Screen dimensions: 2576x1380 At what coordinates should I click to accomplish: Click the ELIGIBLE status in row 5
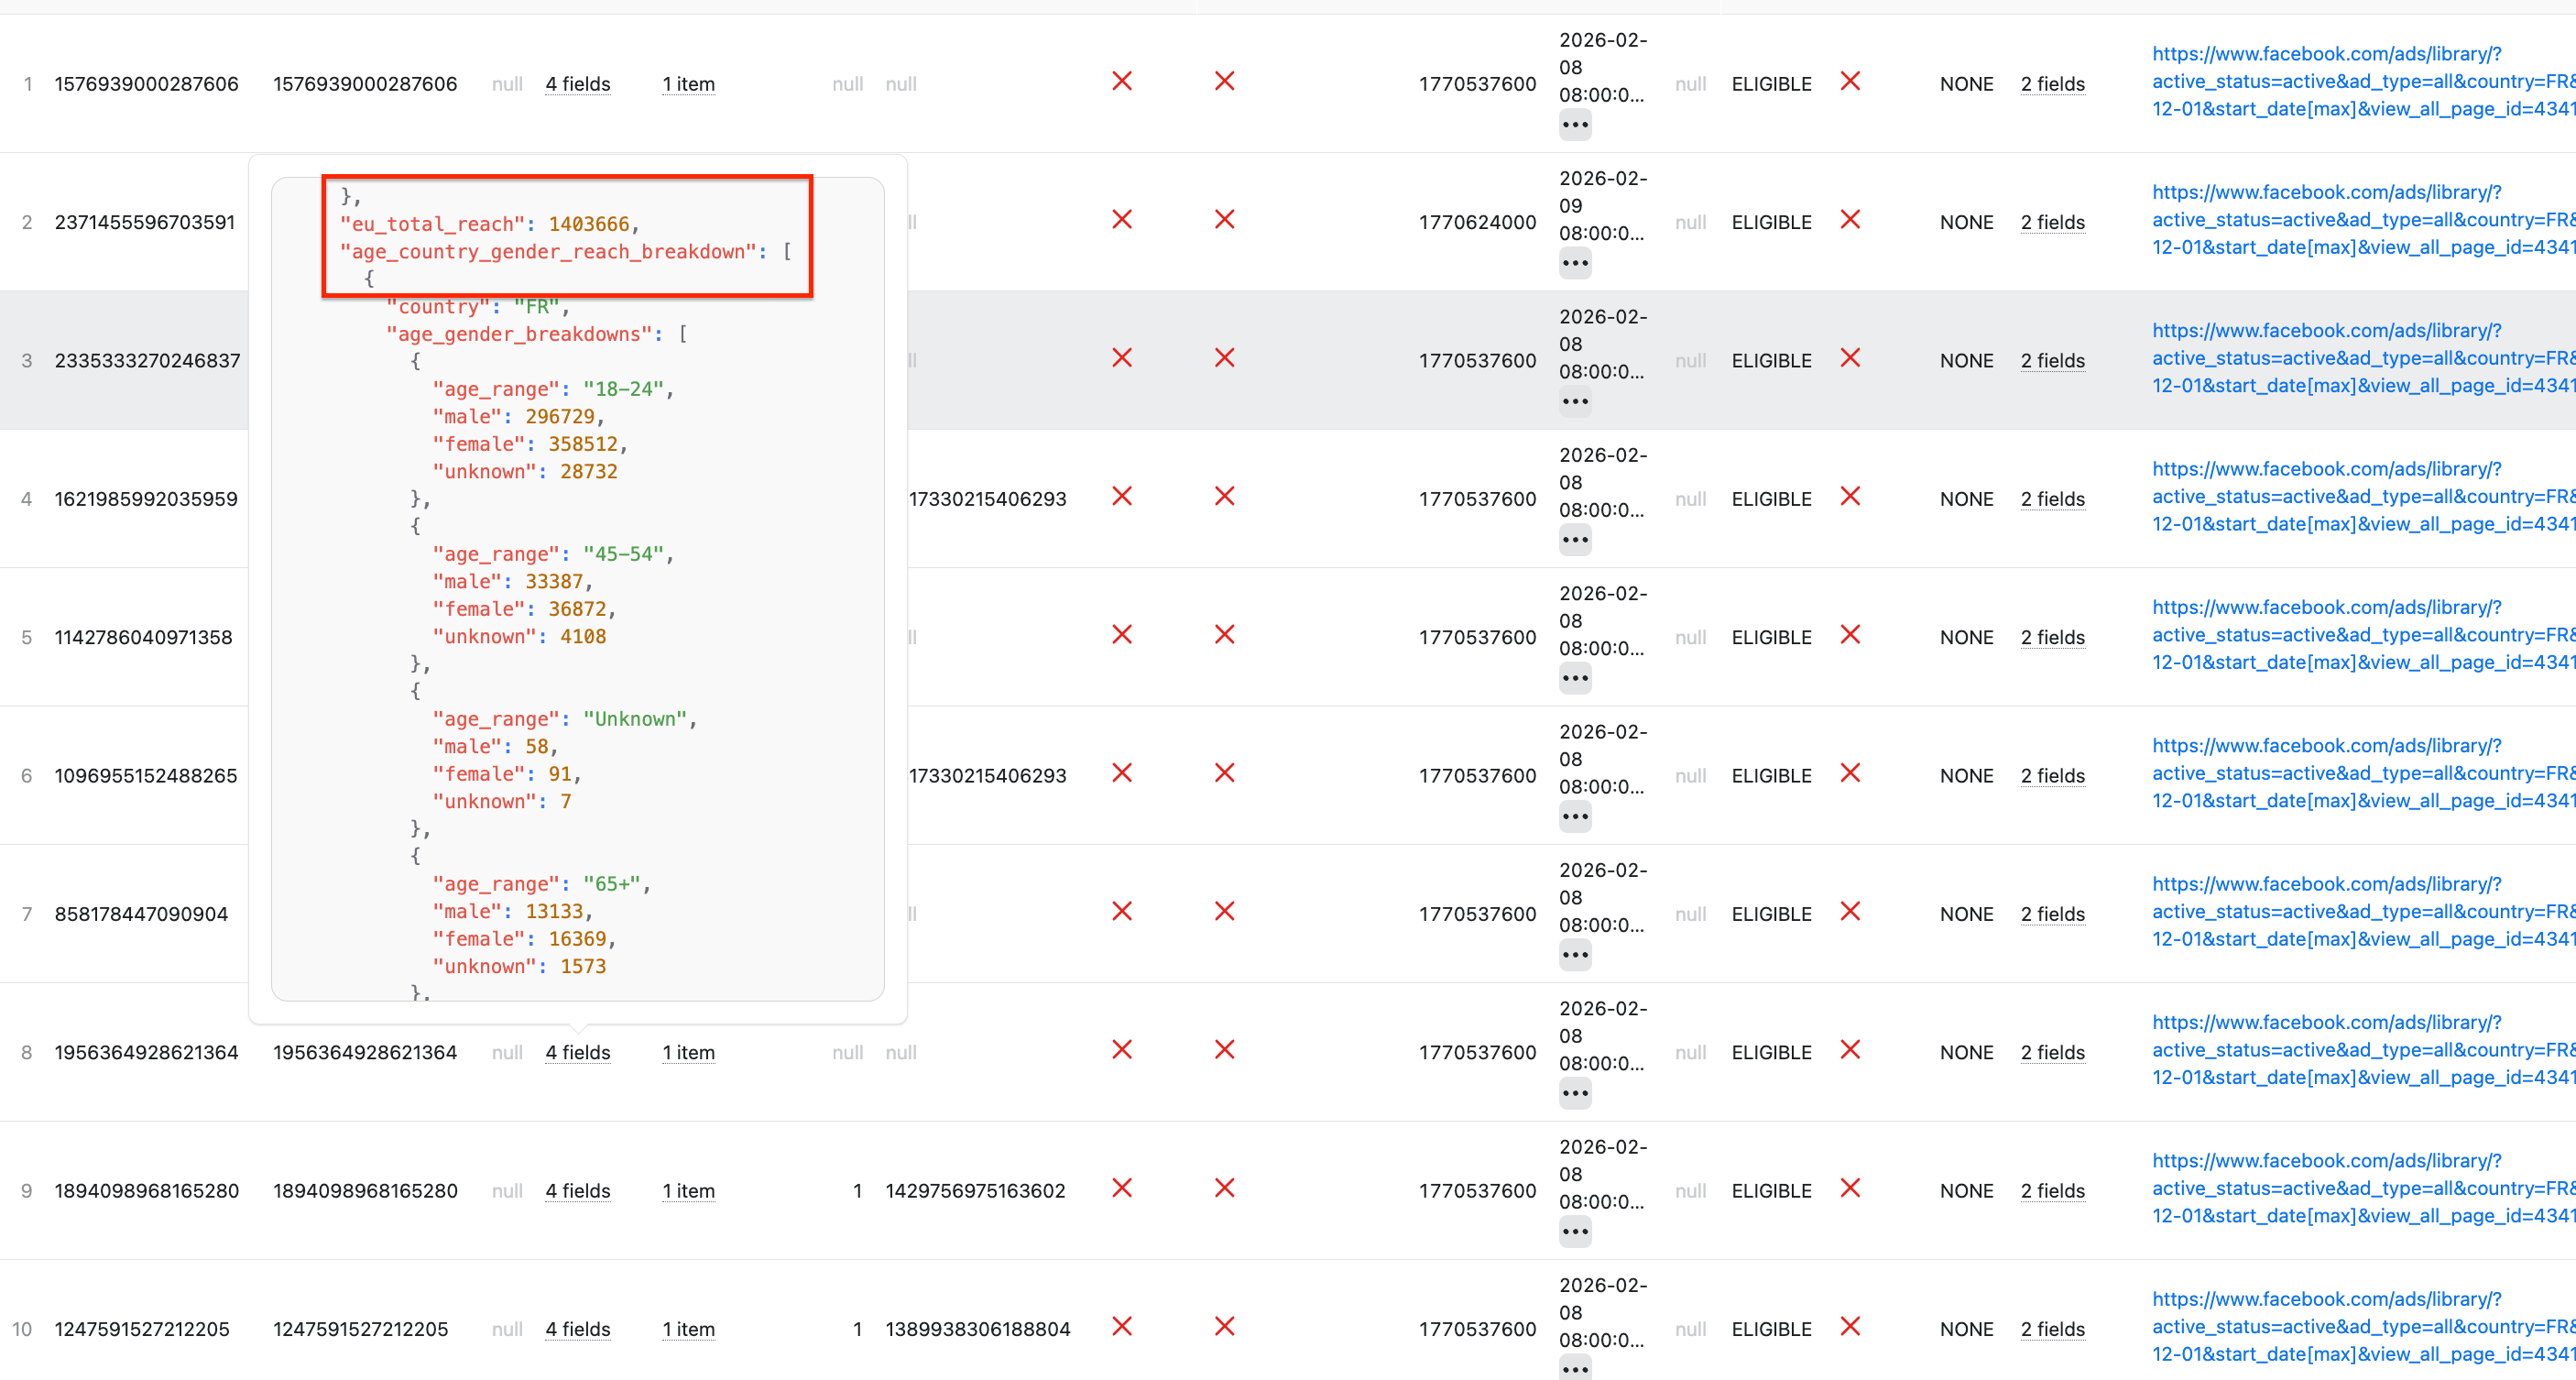1771,638
